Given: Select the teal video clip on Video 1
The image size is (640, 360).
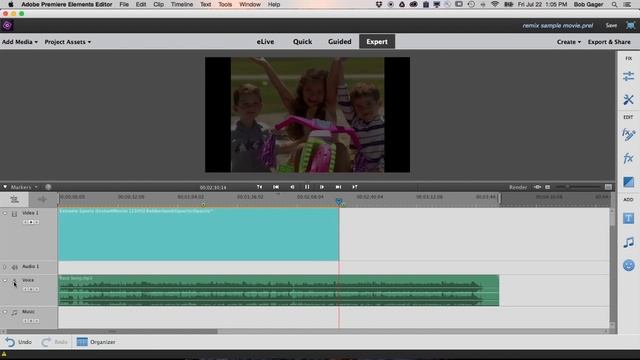Looking at the screenshot, I should coord(198,234).
